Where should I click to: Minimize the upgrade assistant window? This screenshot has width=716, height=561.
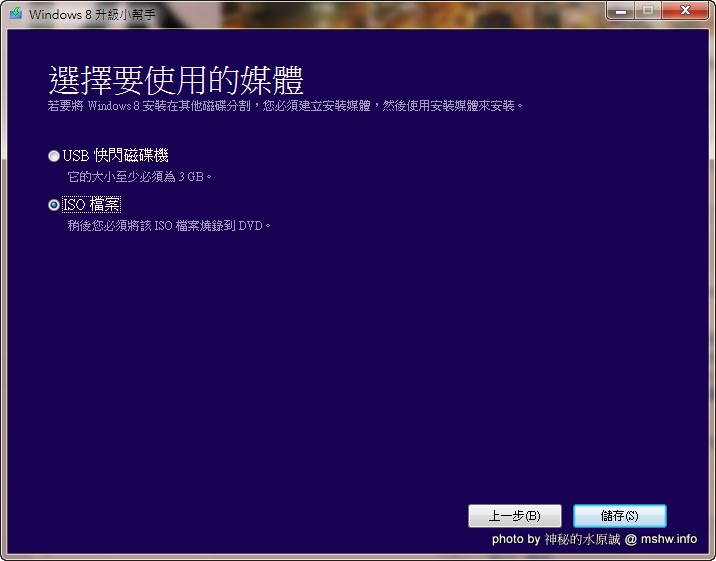620,10
